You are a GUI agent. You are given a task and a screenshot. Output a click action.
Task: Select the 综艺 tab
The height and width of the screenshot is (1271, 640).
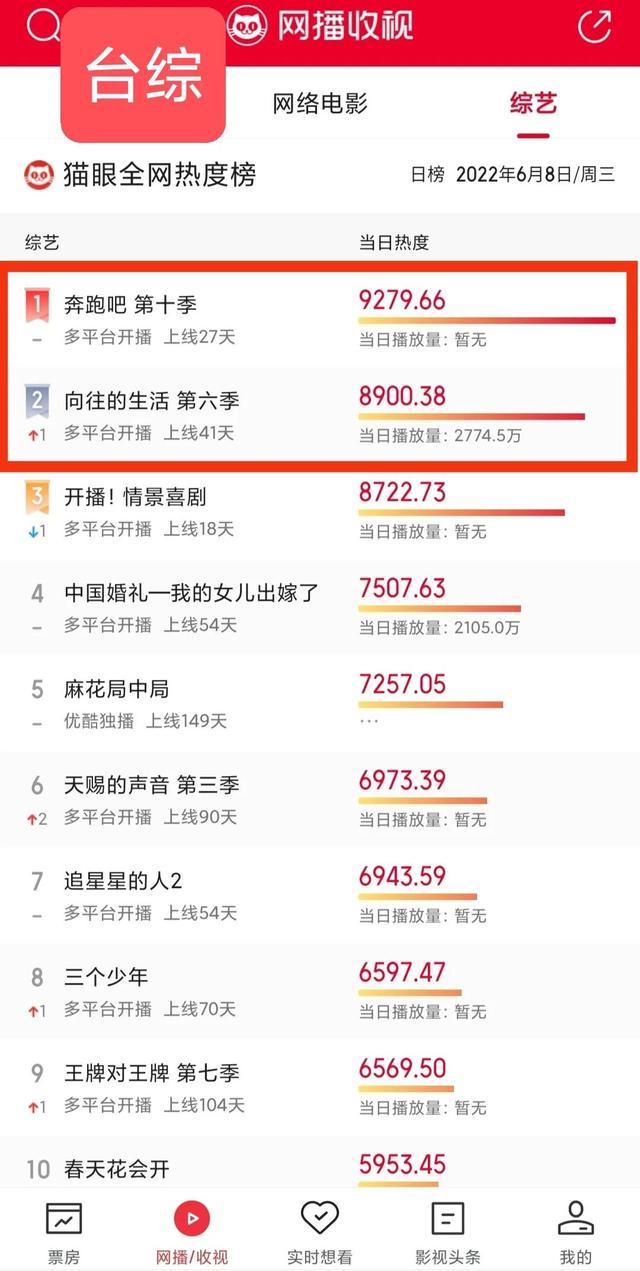click(533, 103)
